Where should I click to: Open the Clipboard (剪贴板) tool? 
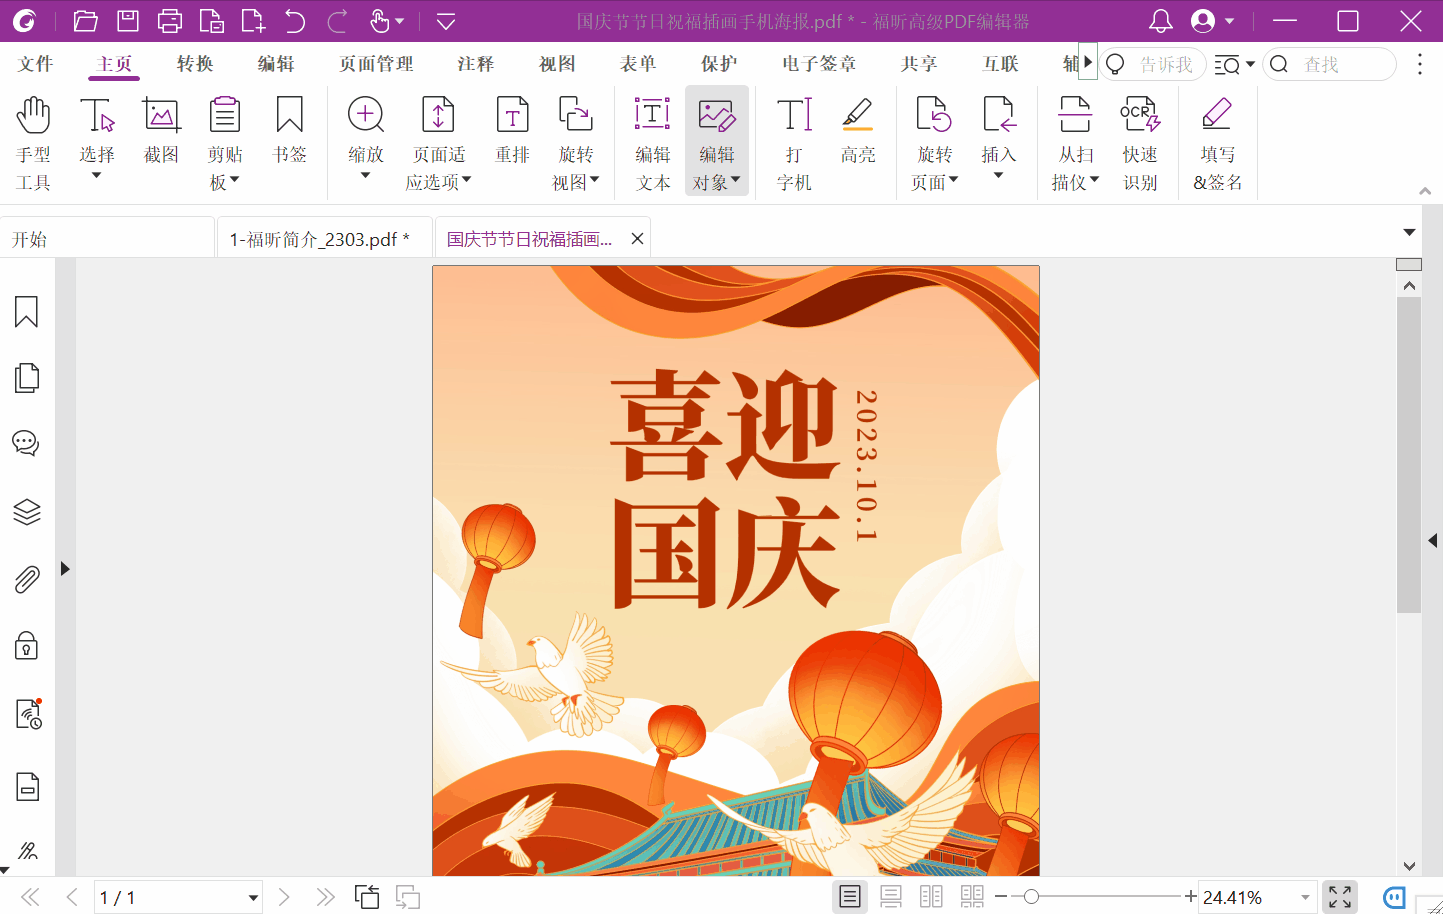[x=225, y=142]
